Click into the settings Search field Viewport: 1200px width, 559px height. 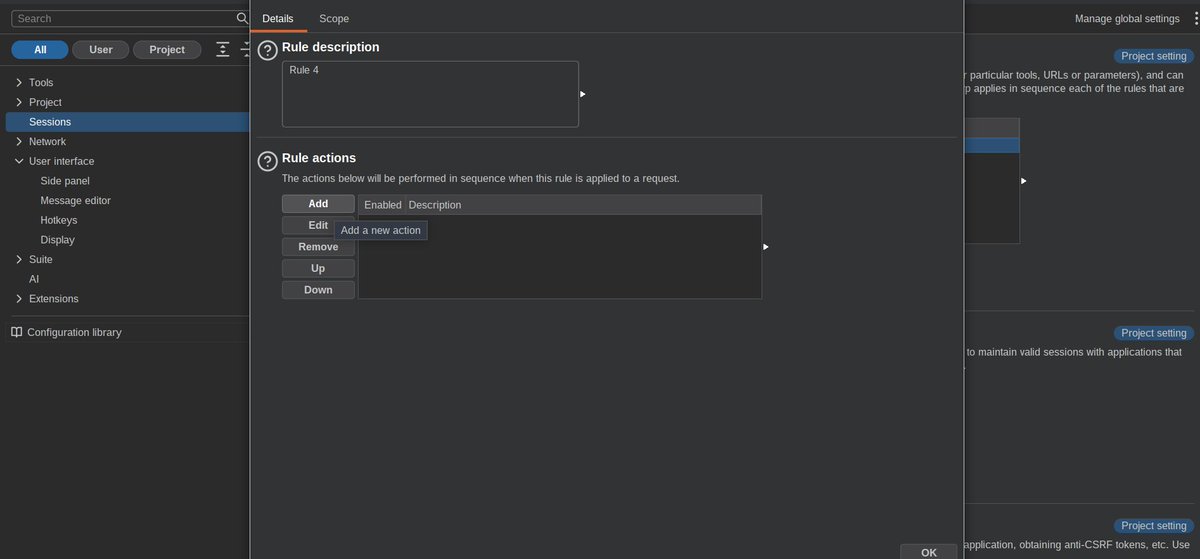point(123,18)
